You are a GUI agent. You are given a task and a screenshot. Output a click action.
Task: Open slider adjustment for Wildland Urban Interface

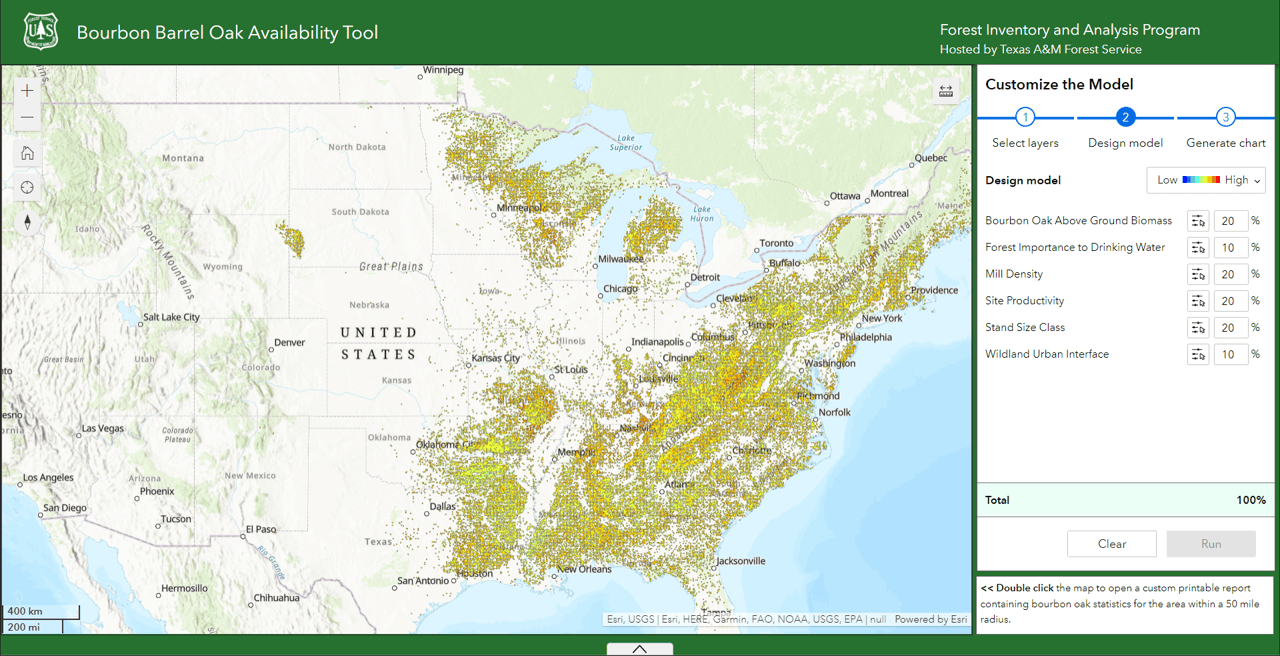(x=1198, y=354)
